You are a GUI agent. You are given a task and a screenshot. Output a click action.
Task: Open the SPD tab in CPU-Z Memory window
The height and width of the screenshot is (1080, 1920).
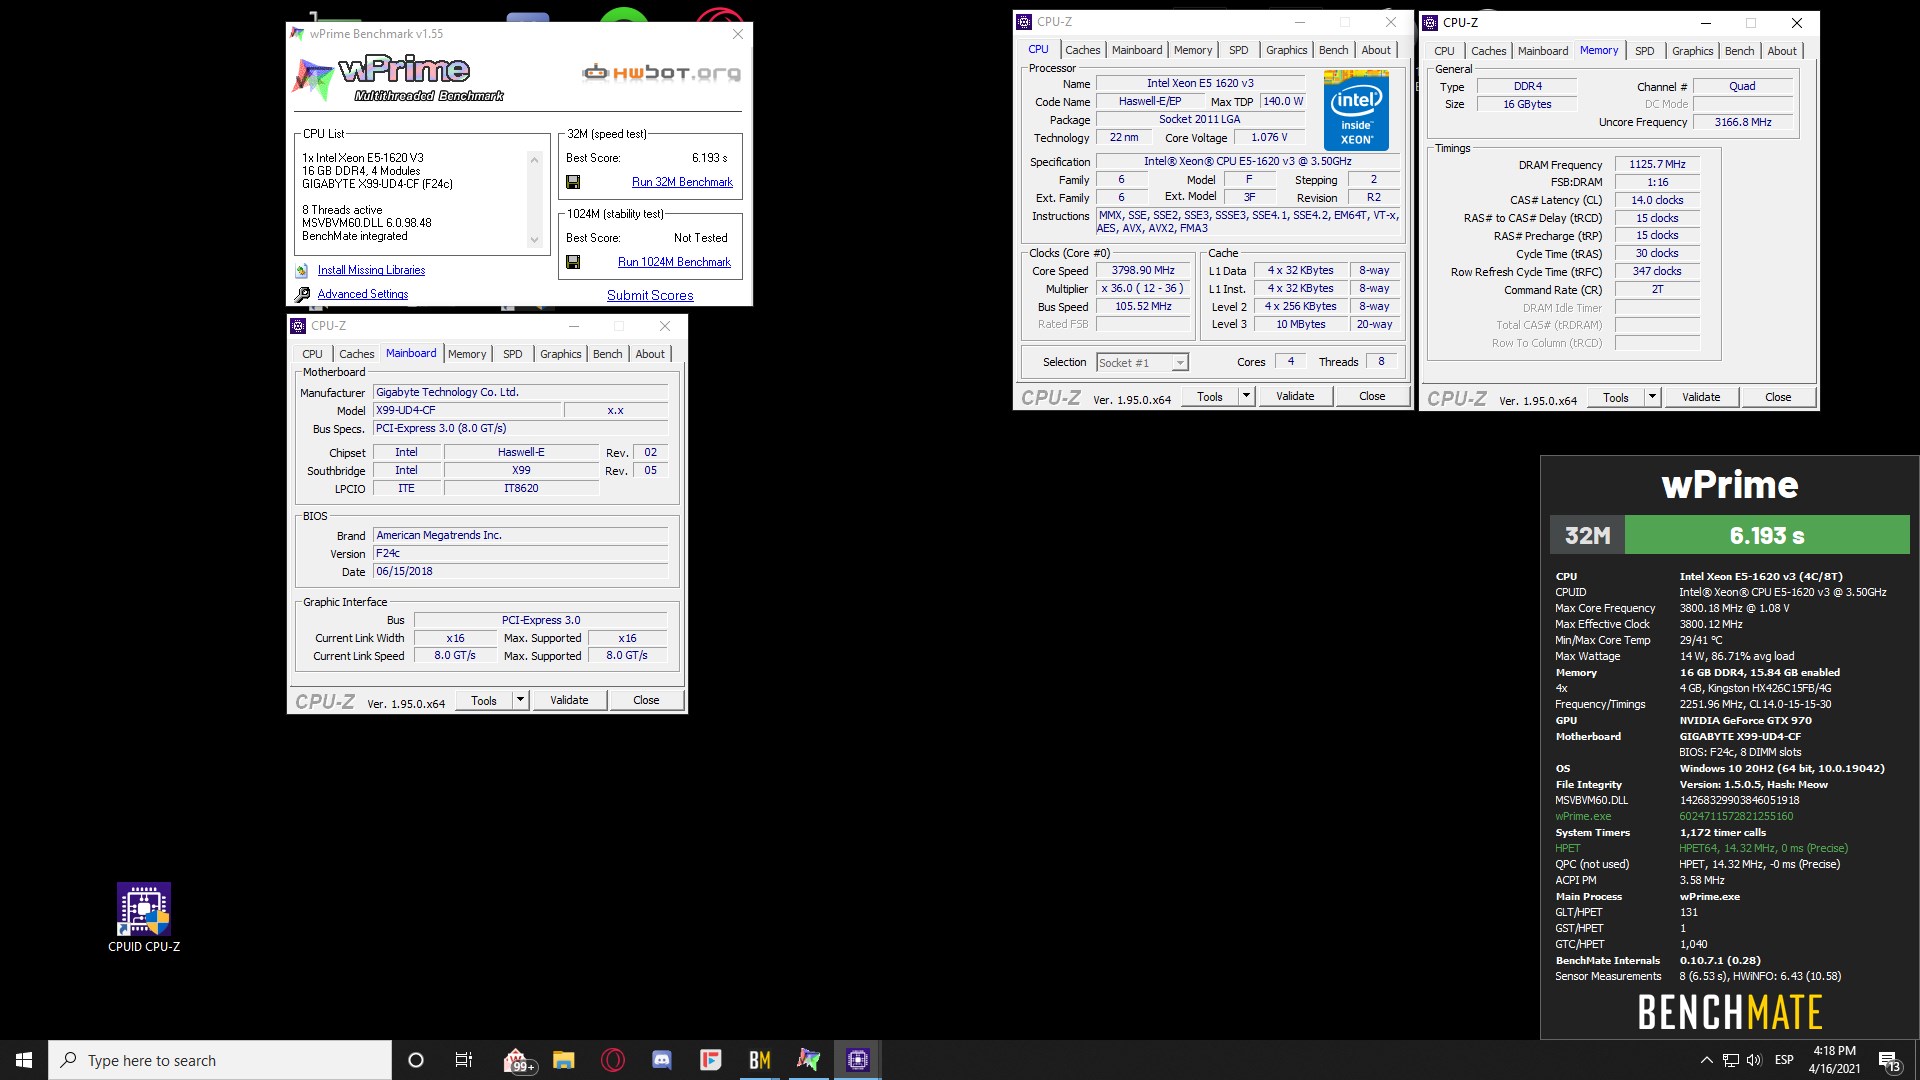pos(1644,51)
